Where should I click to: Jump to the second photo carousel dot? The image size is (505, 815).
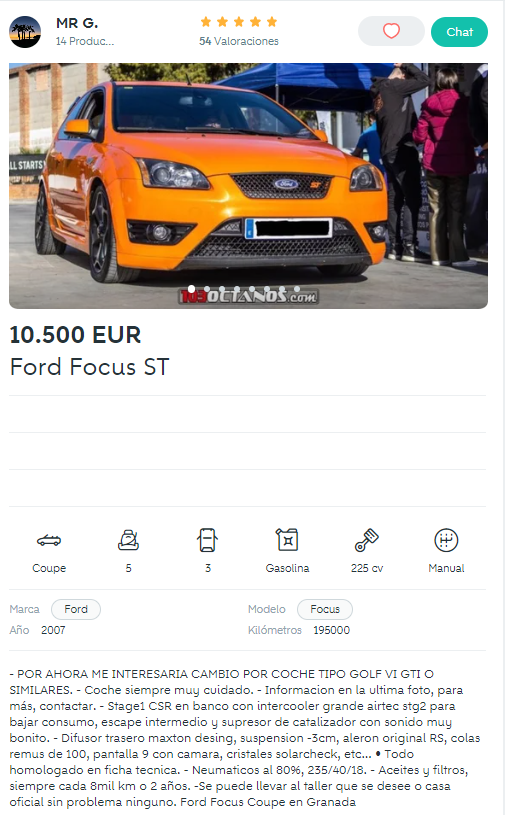(207, 288)
